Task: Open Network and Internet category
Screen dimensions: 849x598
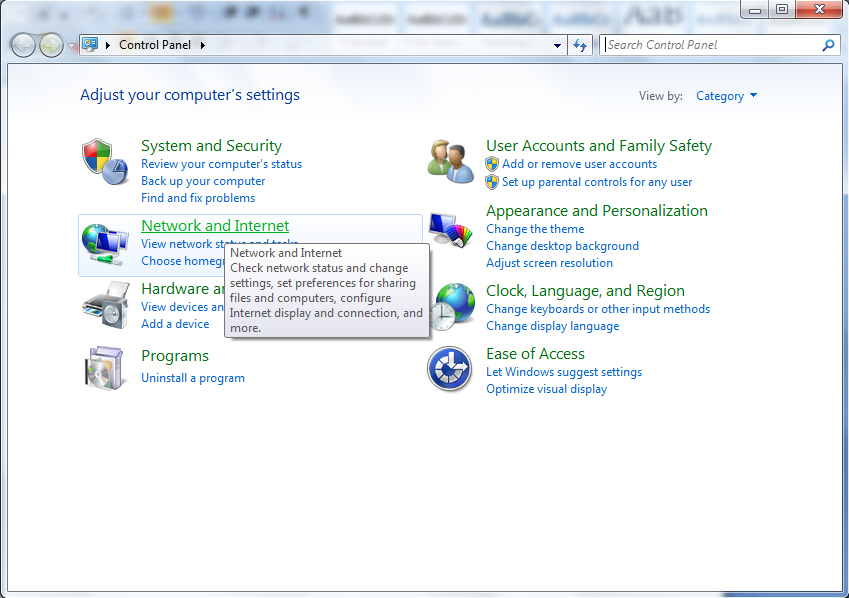Action: (215, 226)
